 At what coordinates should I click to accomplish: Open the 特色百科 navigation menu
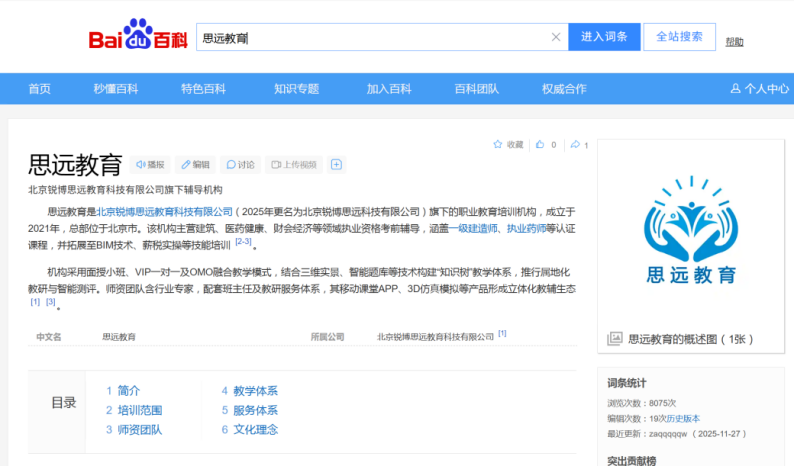click(203, 89)
